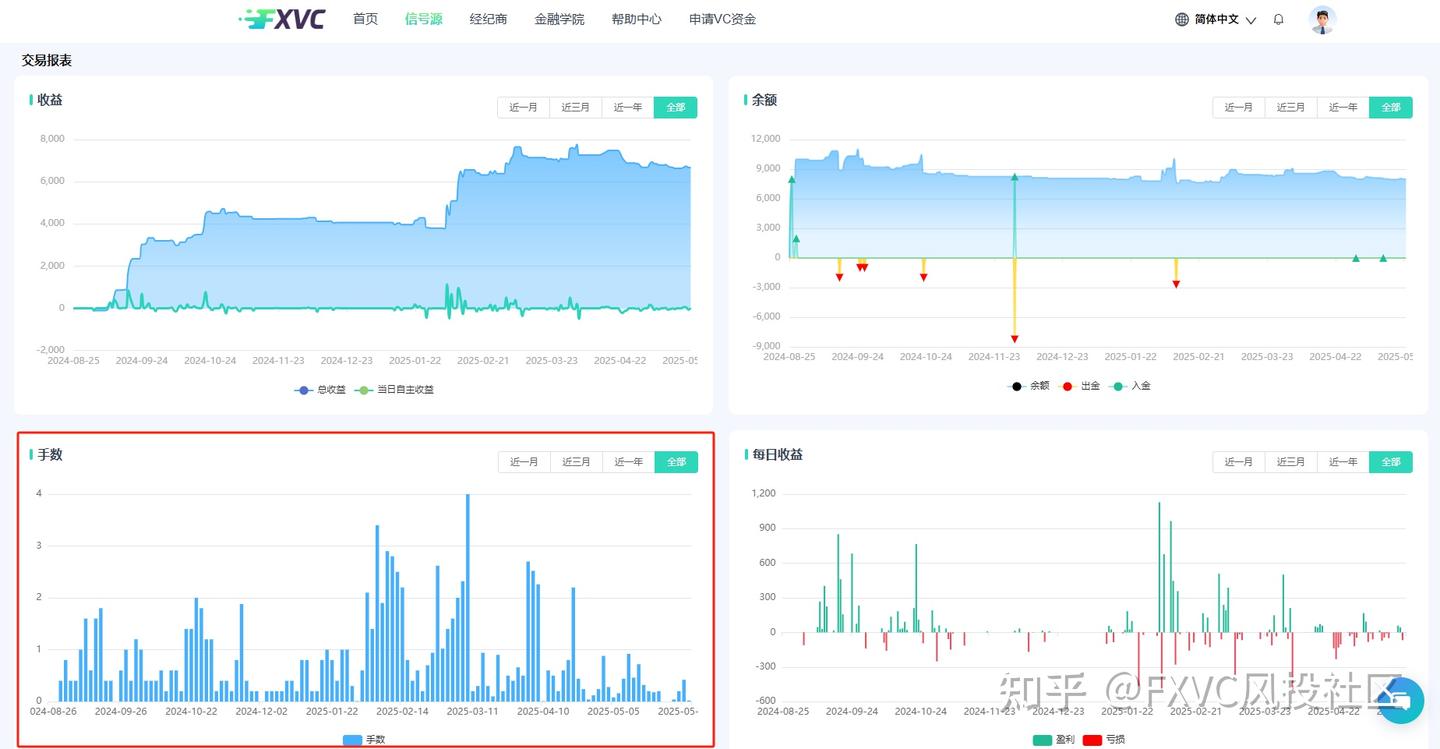Toggle 亏损 legend series
This screenshot has height=749, width=1440.
(1104, 740)
